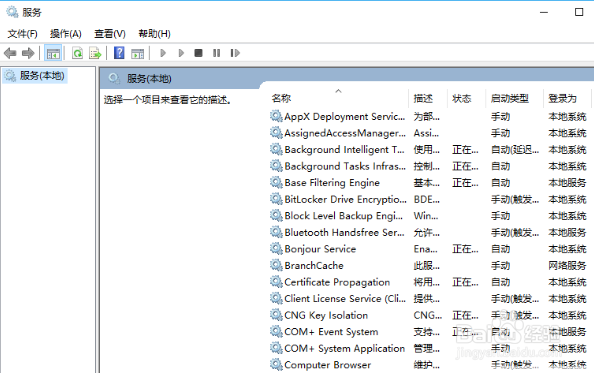Click gear icon of CNG Key Isolation
Viewport: 594px width, 373px height.
point(276,315)
